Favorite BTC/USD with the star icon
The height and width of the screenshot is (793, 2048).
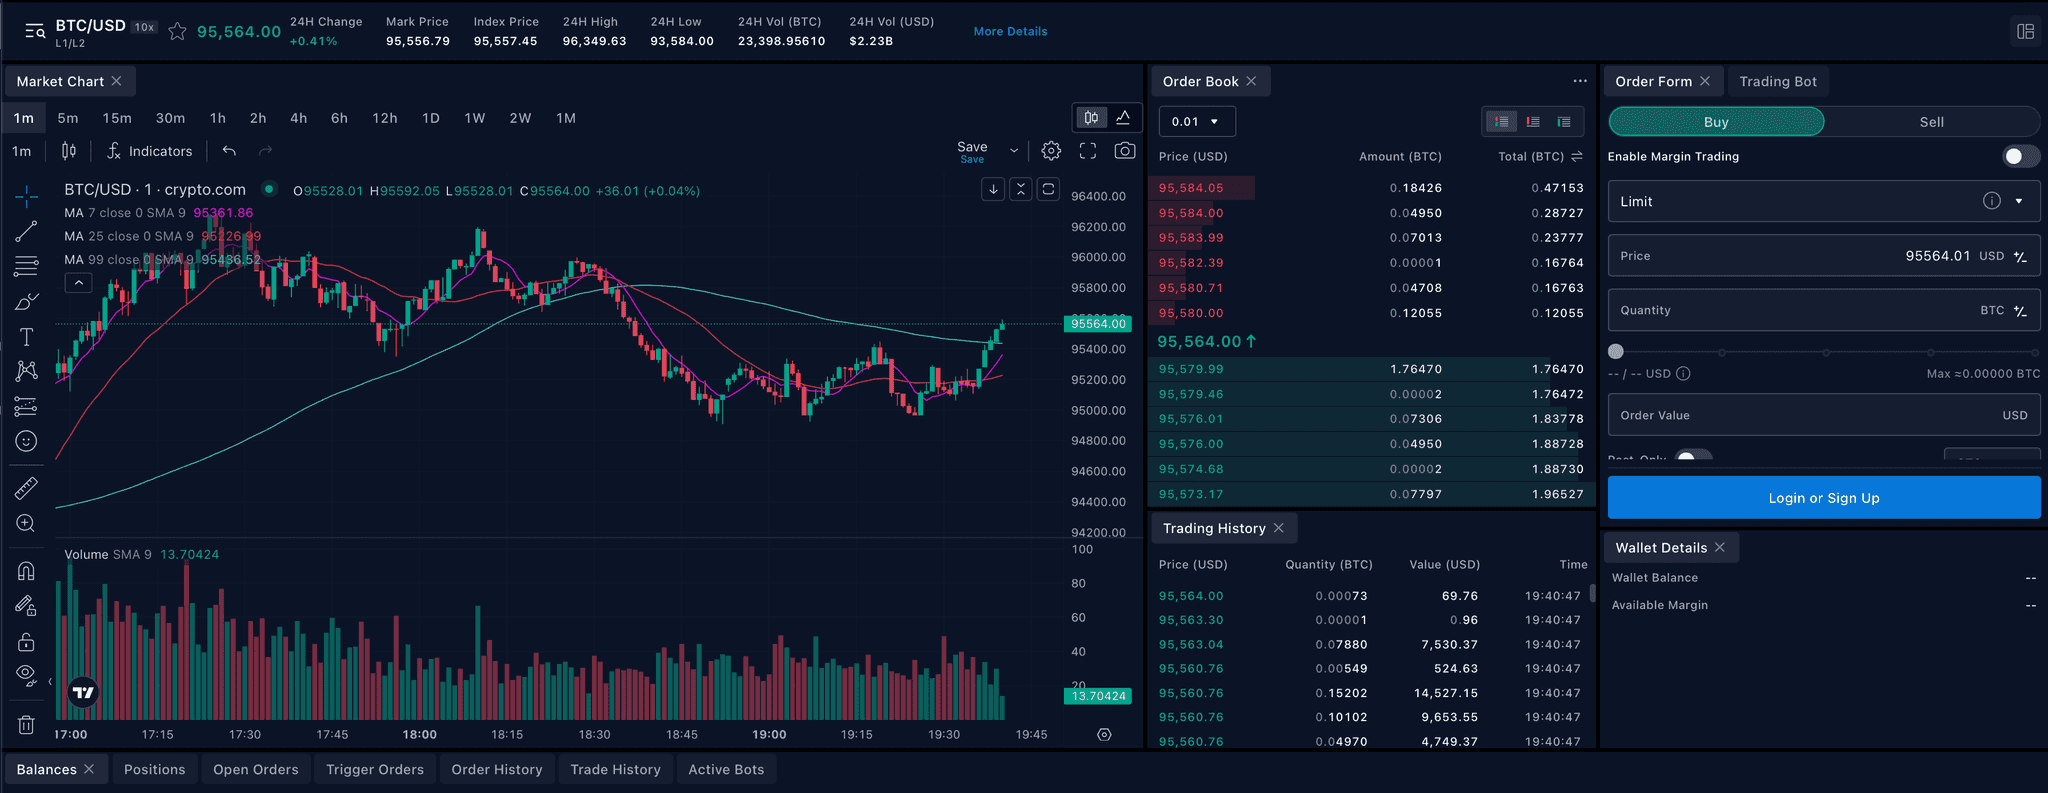177,31
